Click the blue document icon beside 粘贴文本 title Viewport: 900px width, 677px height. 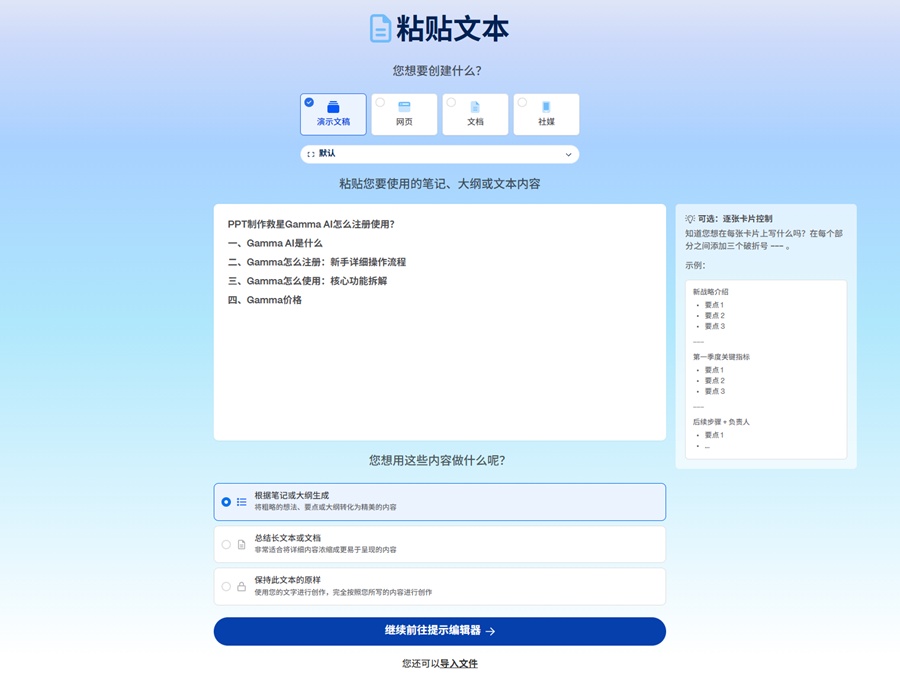click(379, 28)
